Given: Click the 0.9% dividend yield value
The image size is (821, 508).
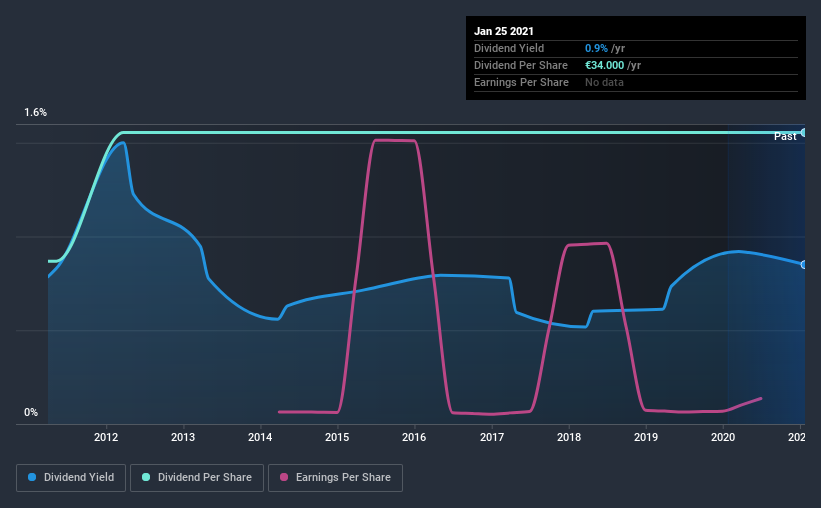Looking at the screenshot, I should [596, 48].
